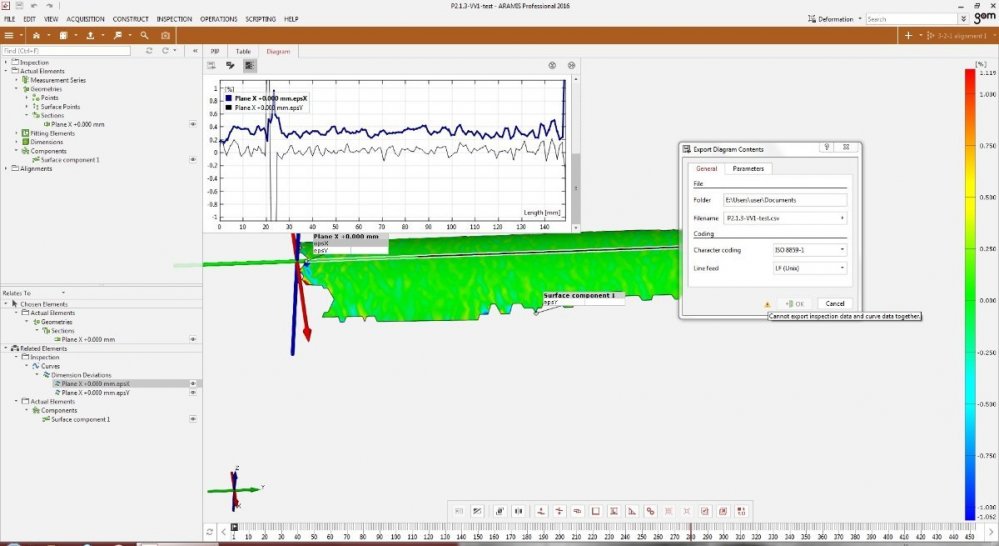
Task: Open the hamburger menu icon in toolbar
Action: coord(9,35)
